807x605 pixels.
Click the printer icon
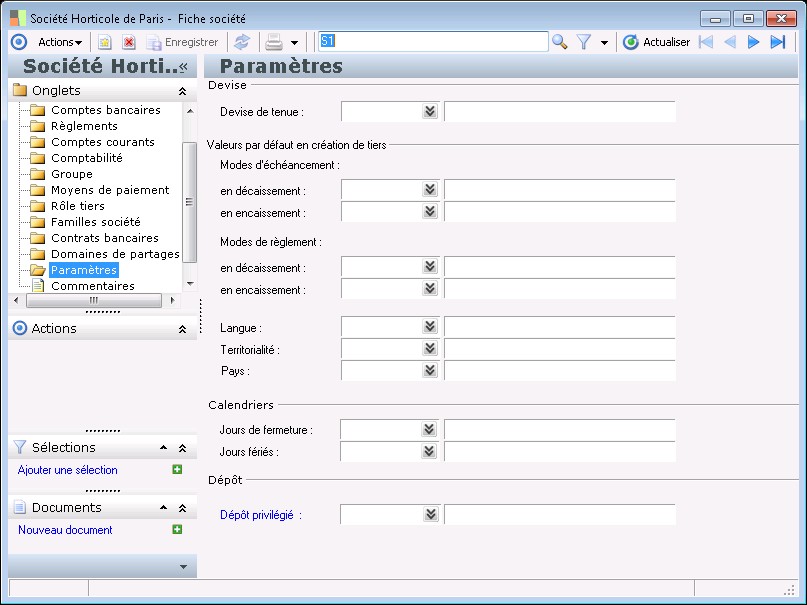click(274, 42)
